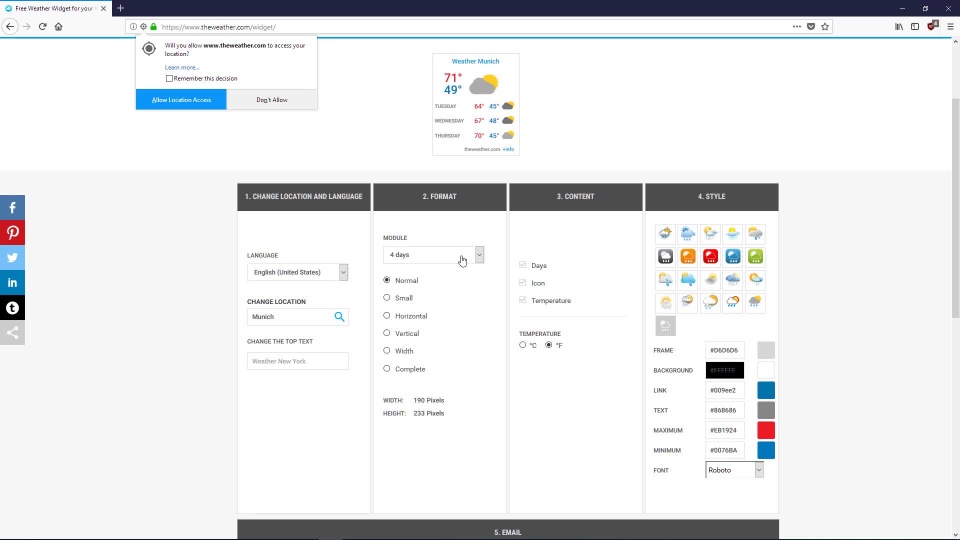Select the Vertical module format

point(386,333)
